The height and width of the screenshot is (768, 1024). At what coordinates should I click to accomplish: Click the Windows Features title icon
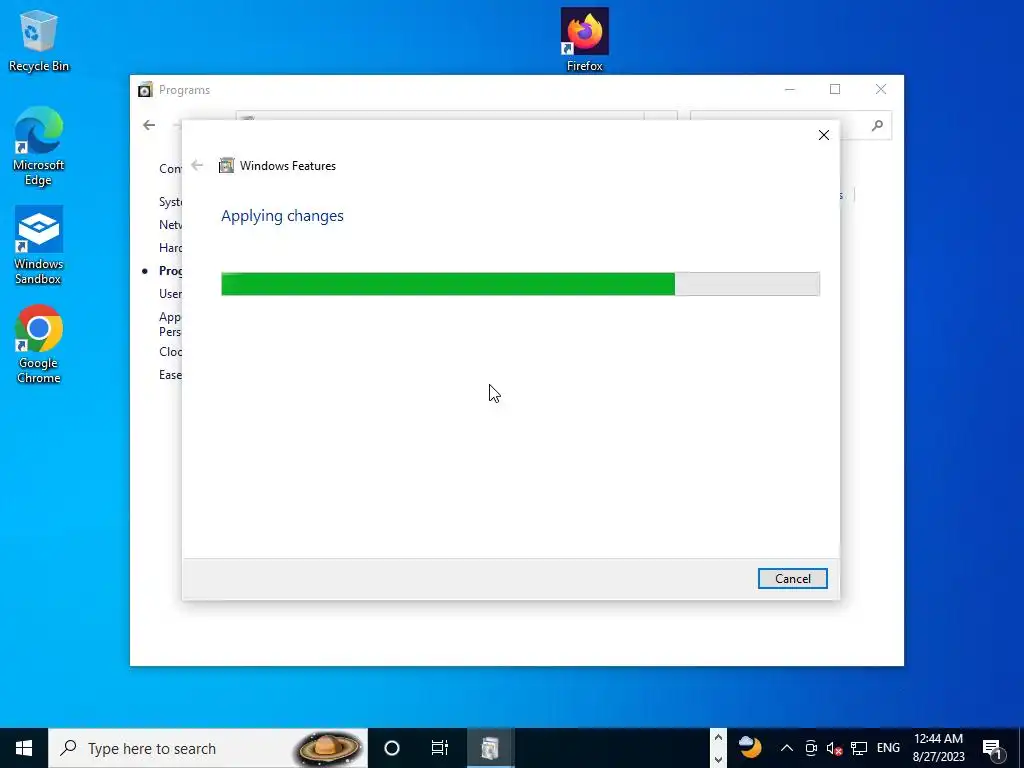(226, 166)
